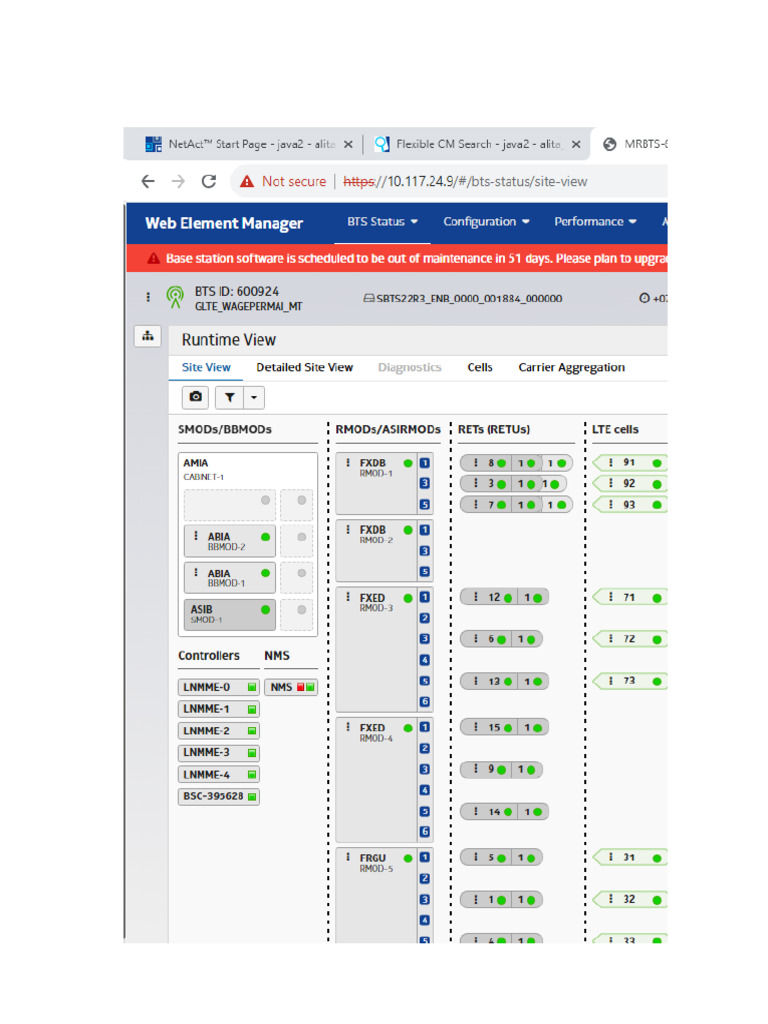Open the site hierarchy tree icon
The image size is (768, 1024).
point(147,337)
